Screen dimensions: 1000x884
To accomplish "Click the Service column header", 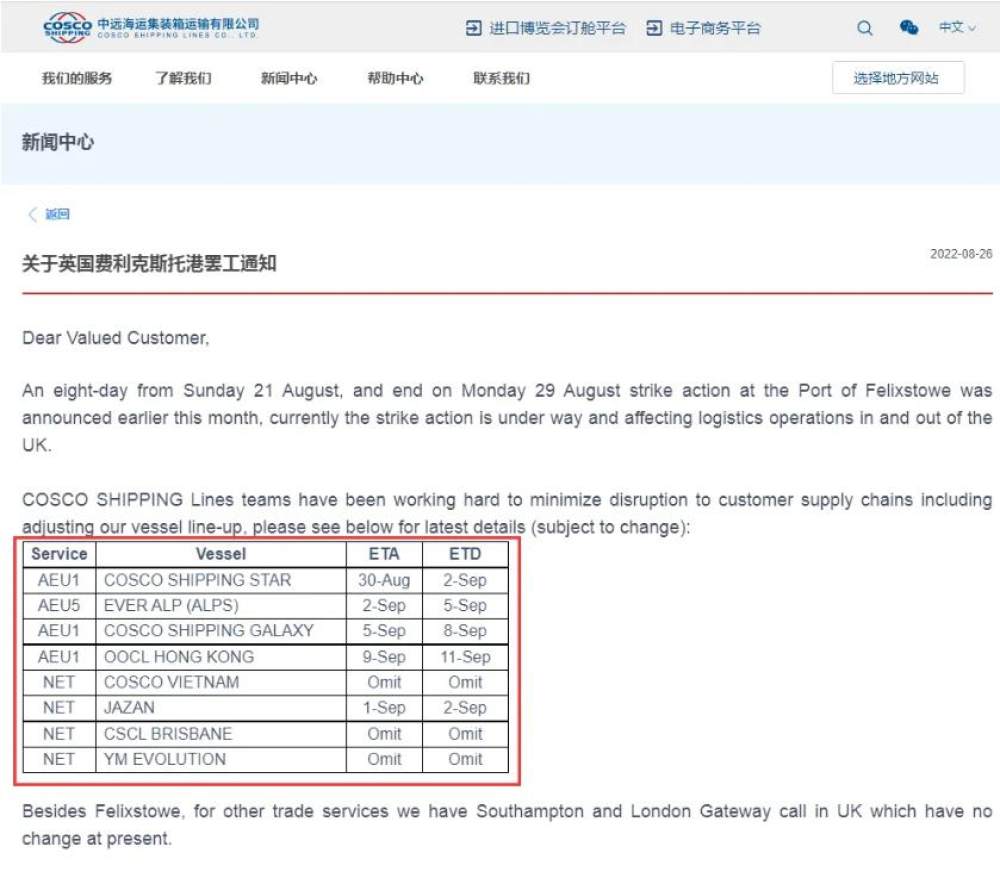I will (59, 554).
